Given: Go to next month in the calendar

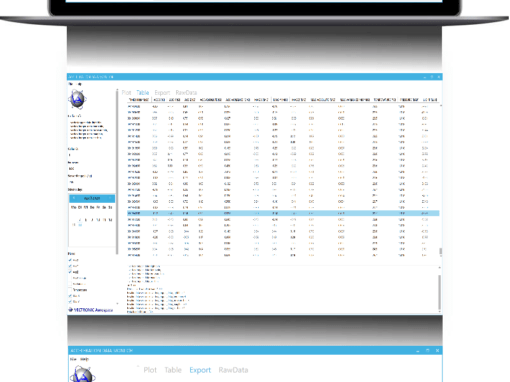Looking at the screenshot, I should pyautogui.click(x=110, y=198).
